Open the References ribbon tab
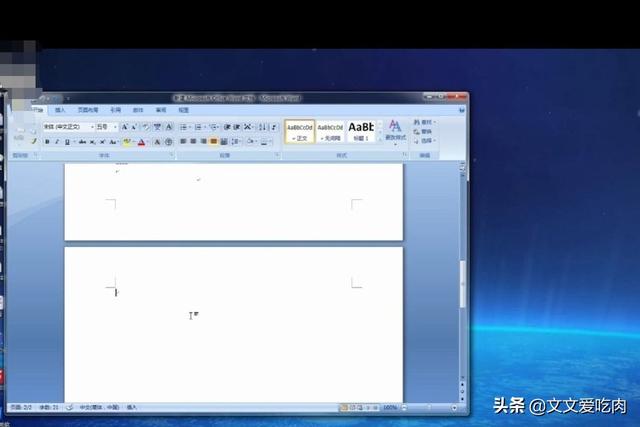 (116, 110)
